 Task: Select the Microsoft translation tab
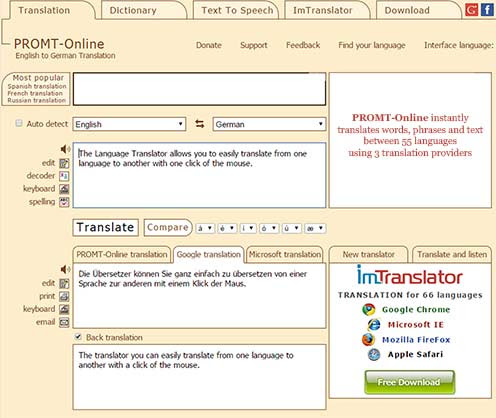pyautogui.click(x=285, y=255)
